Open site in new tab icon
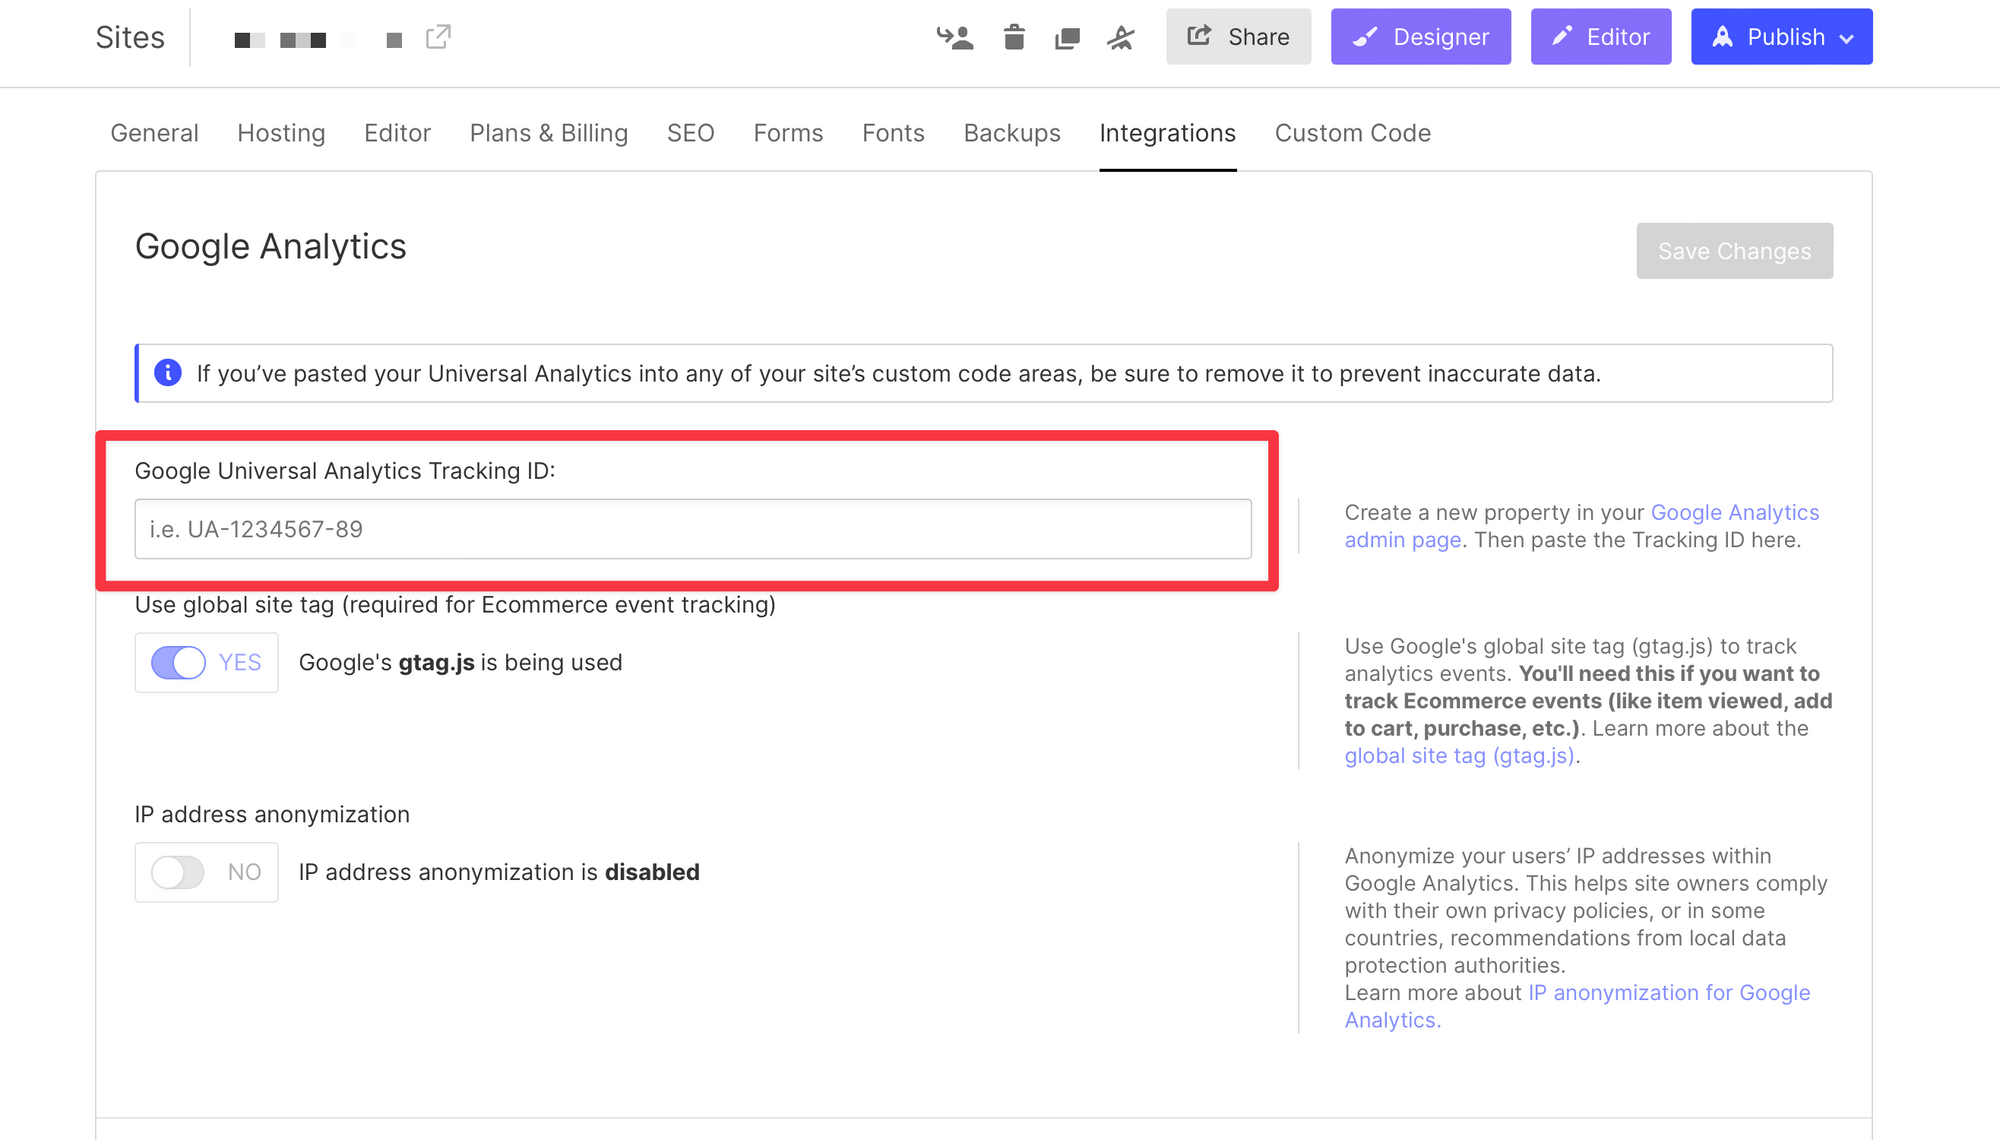Image resolution: width=2000 pixels, height=1140 pixels. pyautogui.click(x=438, y=37)
